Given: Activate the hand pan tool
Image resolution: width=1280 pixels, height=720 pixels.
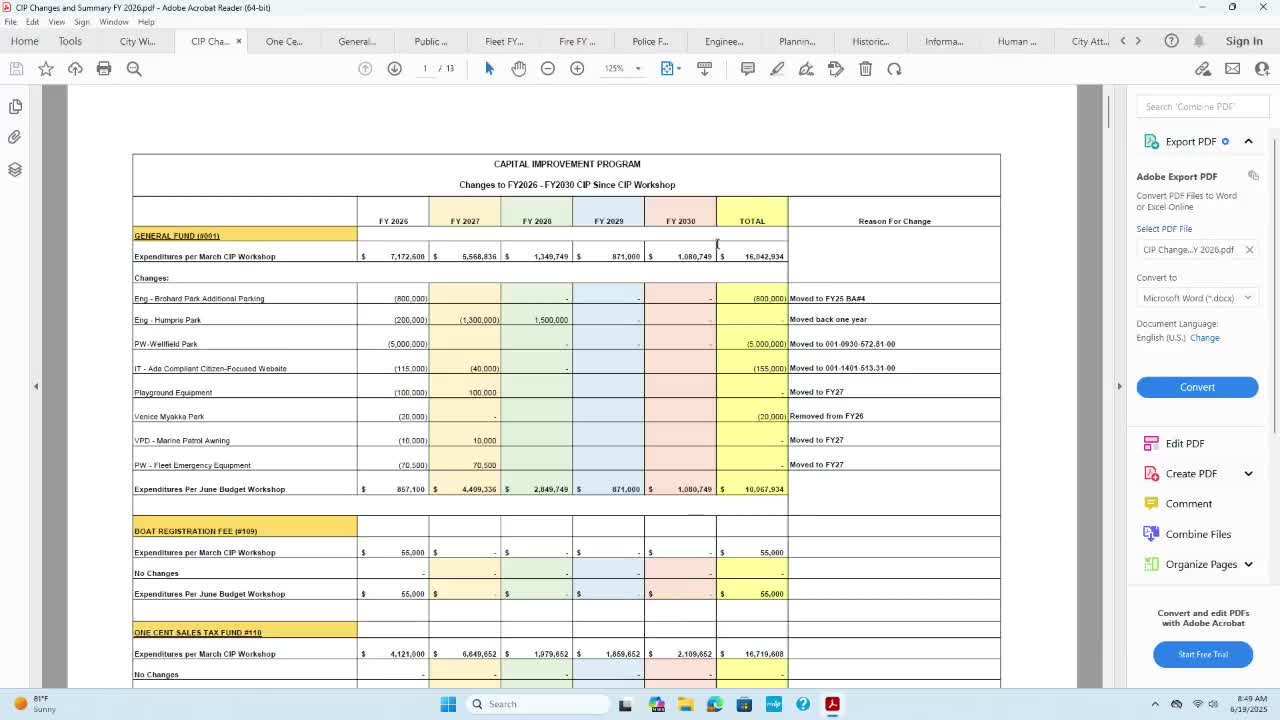Looking at the screenshot, I should (518, 69).
